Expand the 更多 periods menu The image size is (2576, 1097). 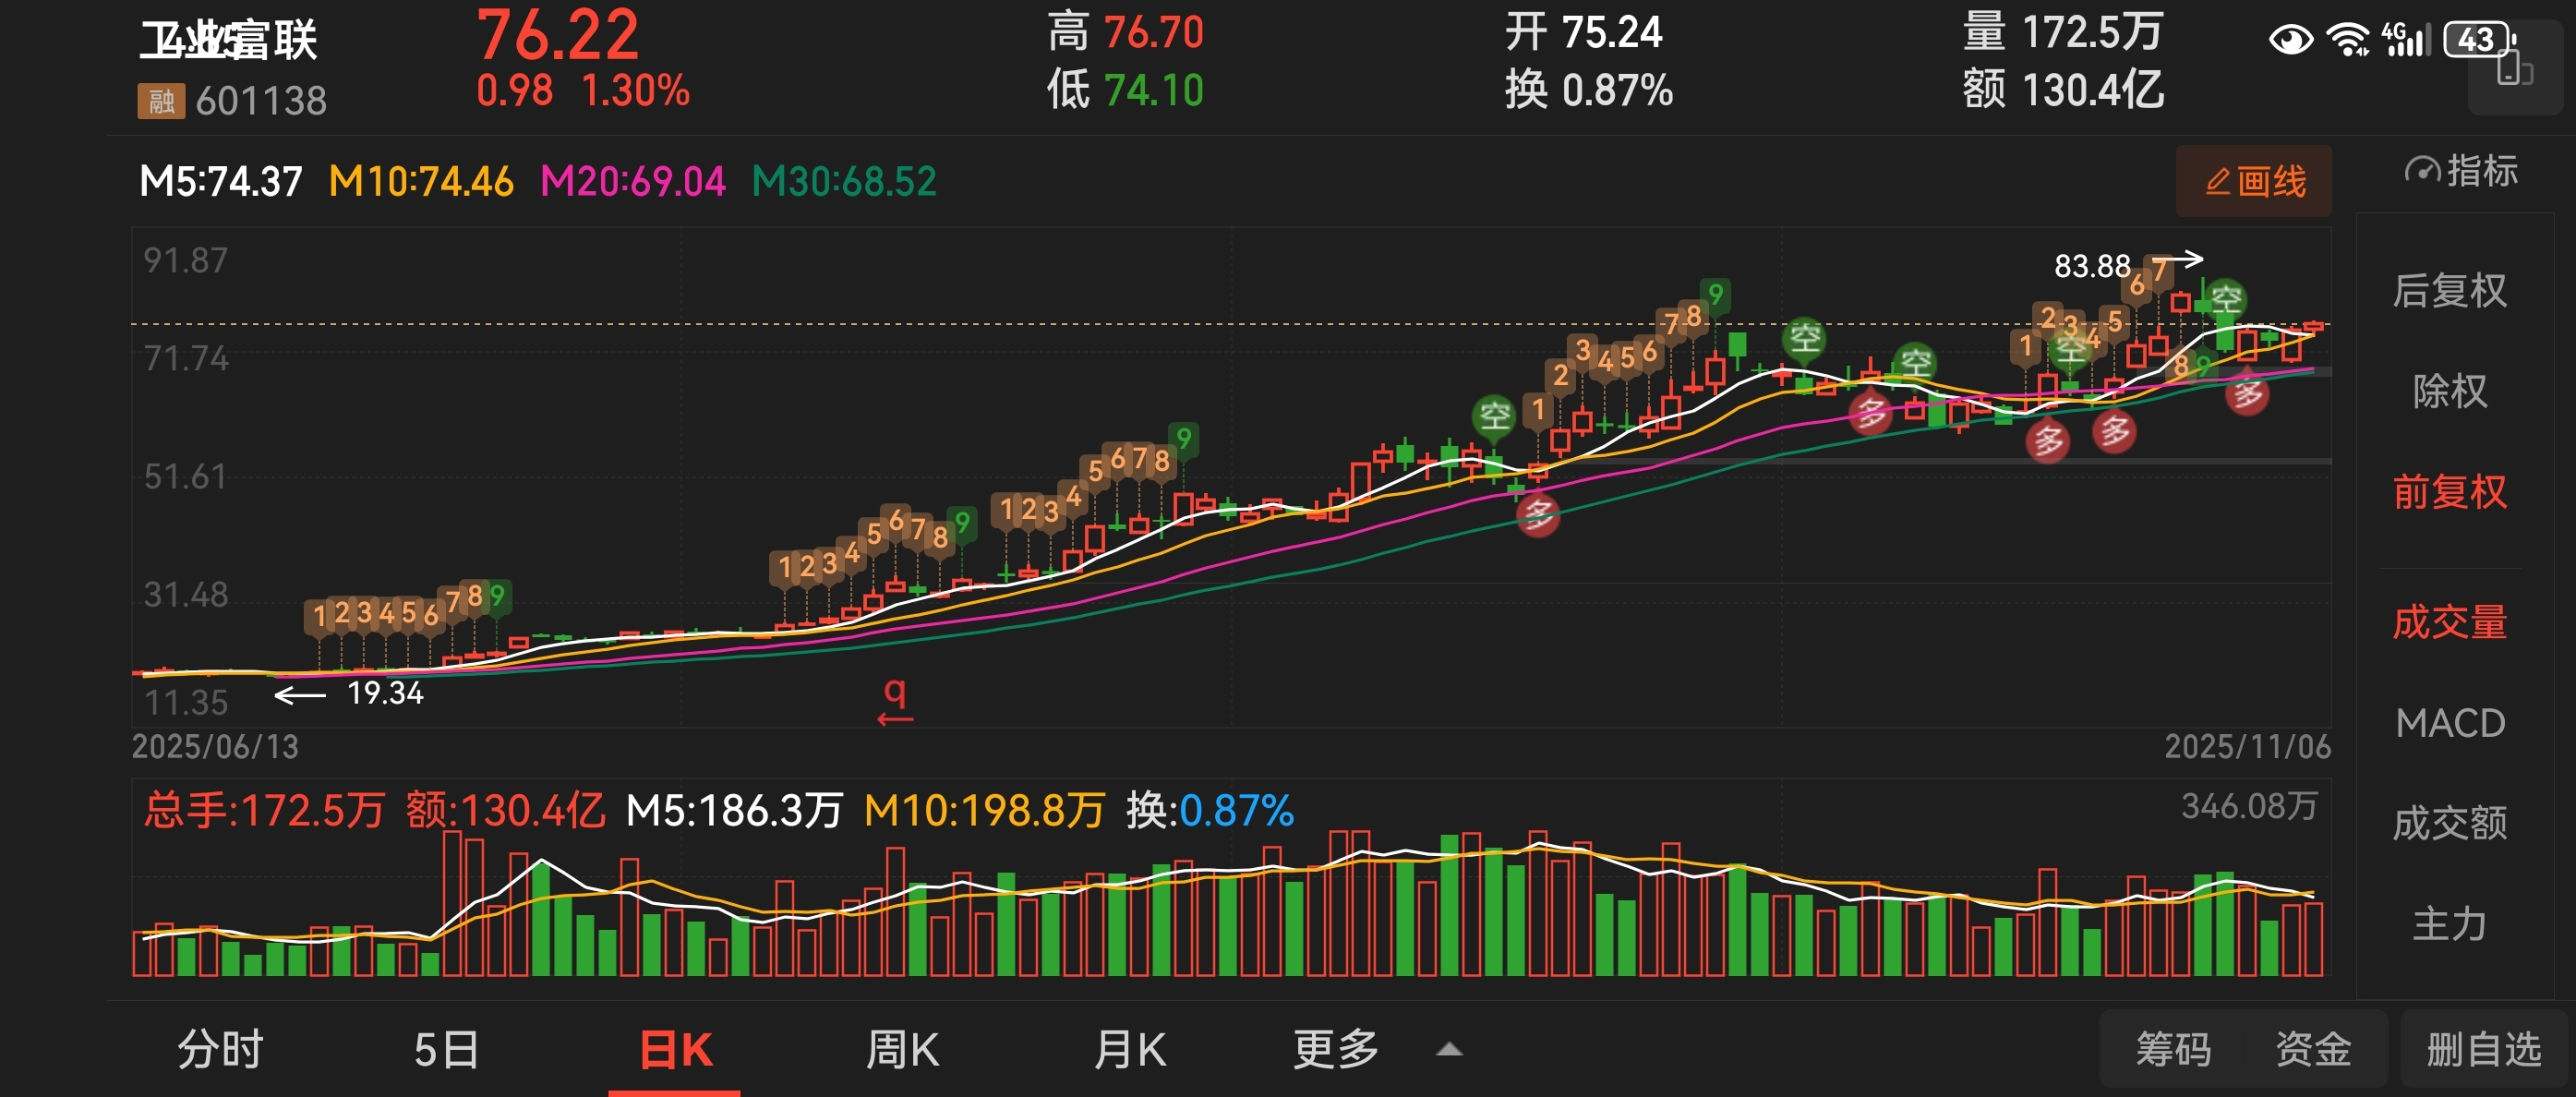[1335, 1050]
